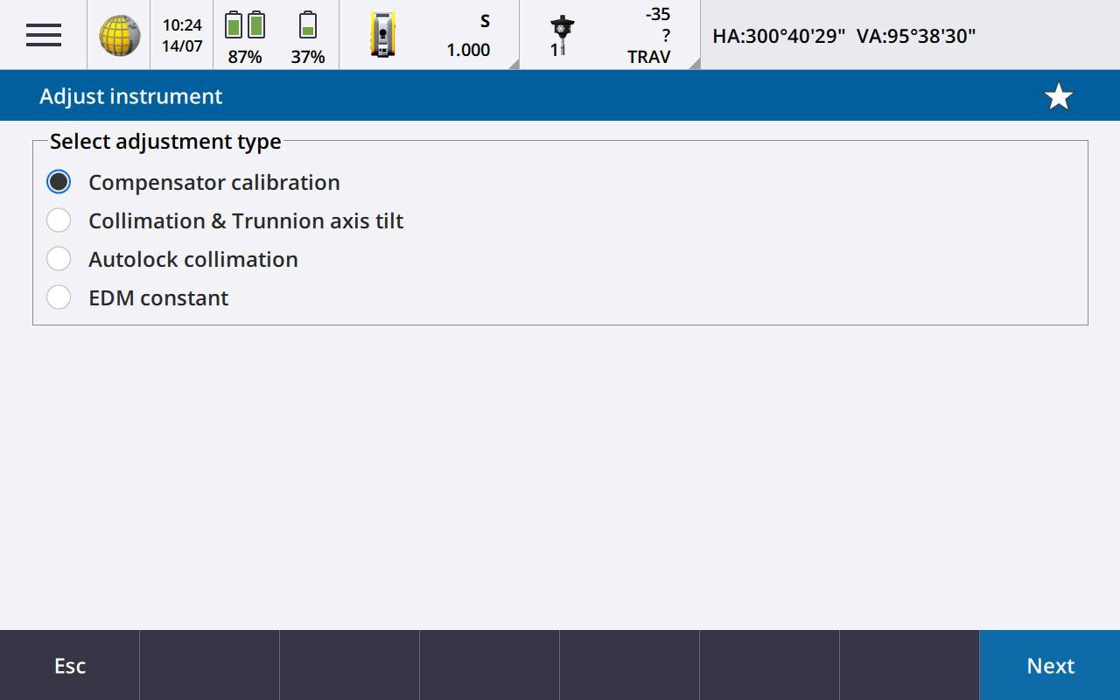
Task: Open the map via globe icon
Action: (119, 35)
